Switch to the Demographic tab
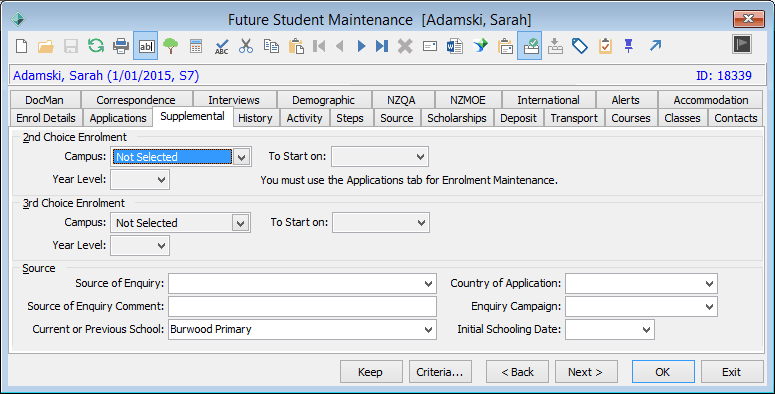Image resolution: width=775 pixels, height=394 pixels. click(x=323, y=100)
